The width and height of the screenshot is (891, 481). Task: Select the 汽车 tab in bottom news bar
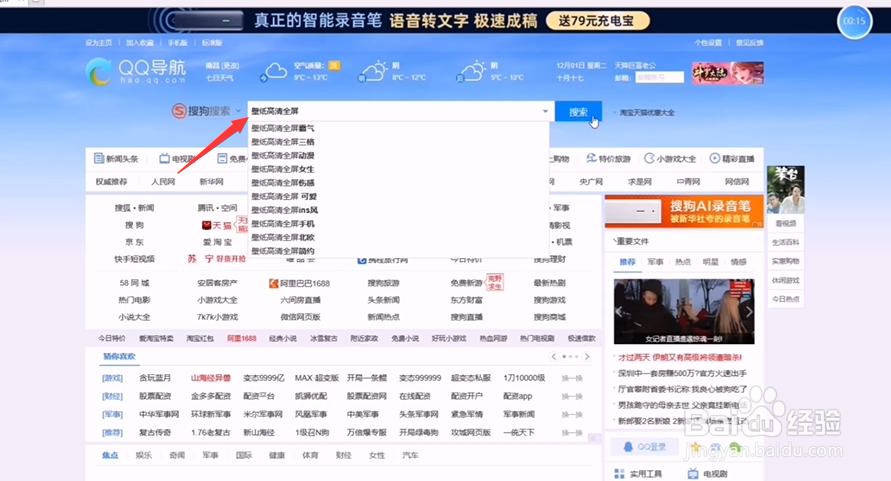410,455
